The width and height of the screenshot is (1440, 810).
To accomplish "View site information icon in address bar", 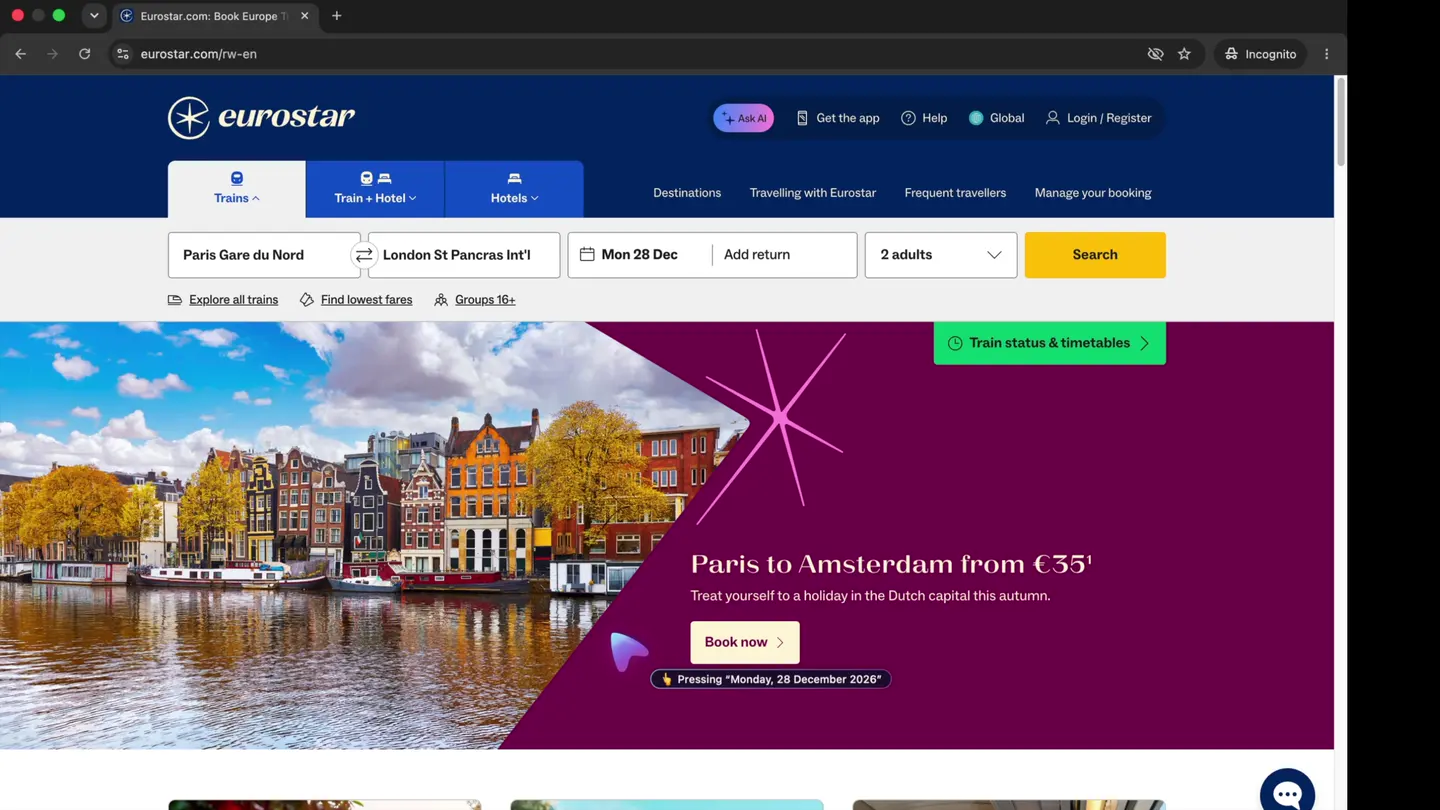I will [123, 54].
